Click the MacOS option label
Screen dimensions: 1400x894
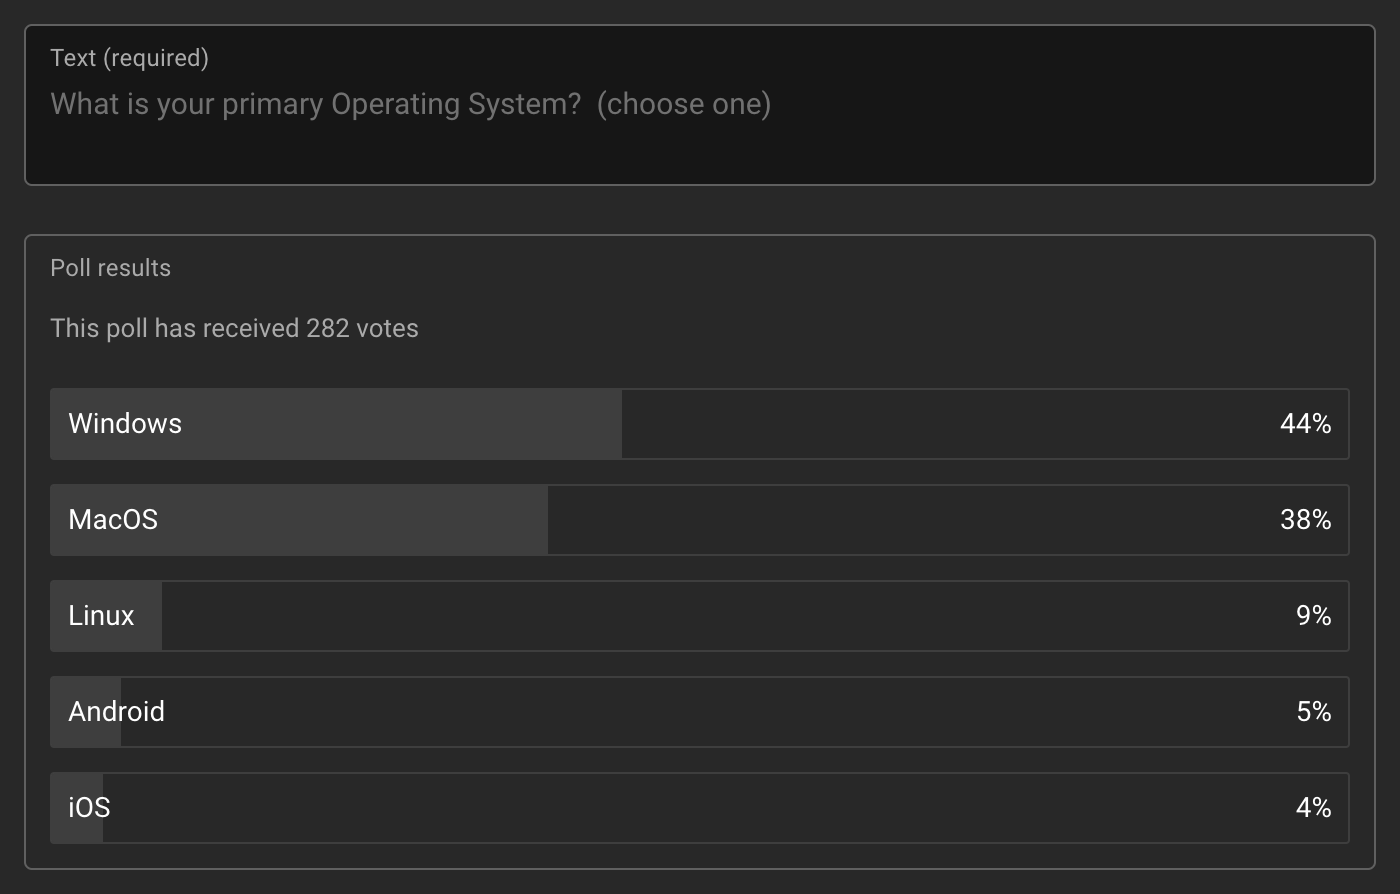pos(113,520)
